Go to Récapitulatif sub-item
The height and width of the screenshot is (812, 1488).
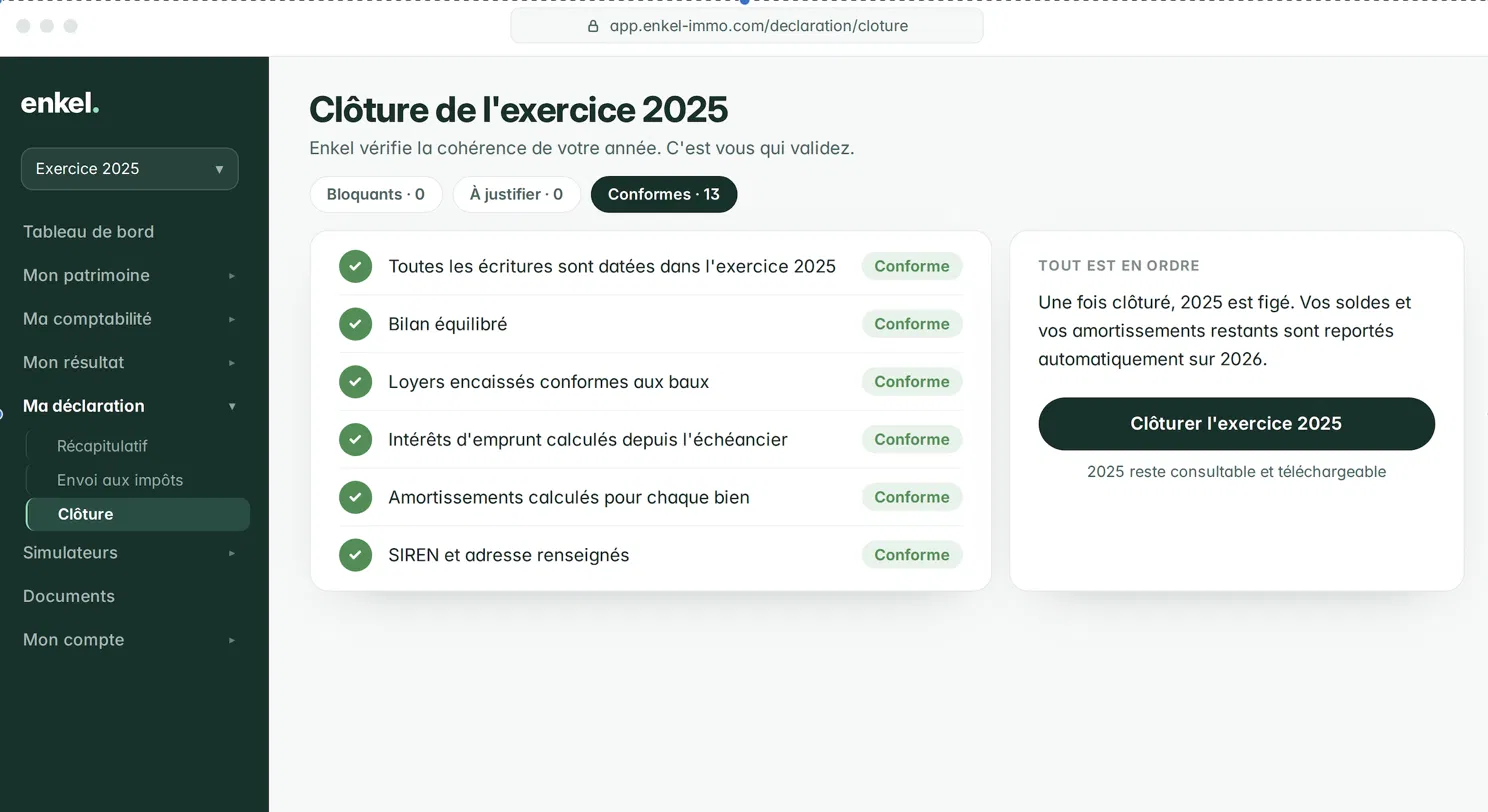(102, 446)
